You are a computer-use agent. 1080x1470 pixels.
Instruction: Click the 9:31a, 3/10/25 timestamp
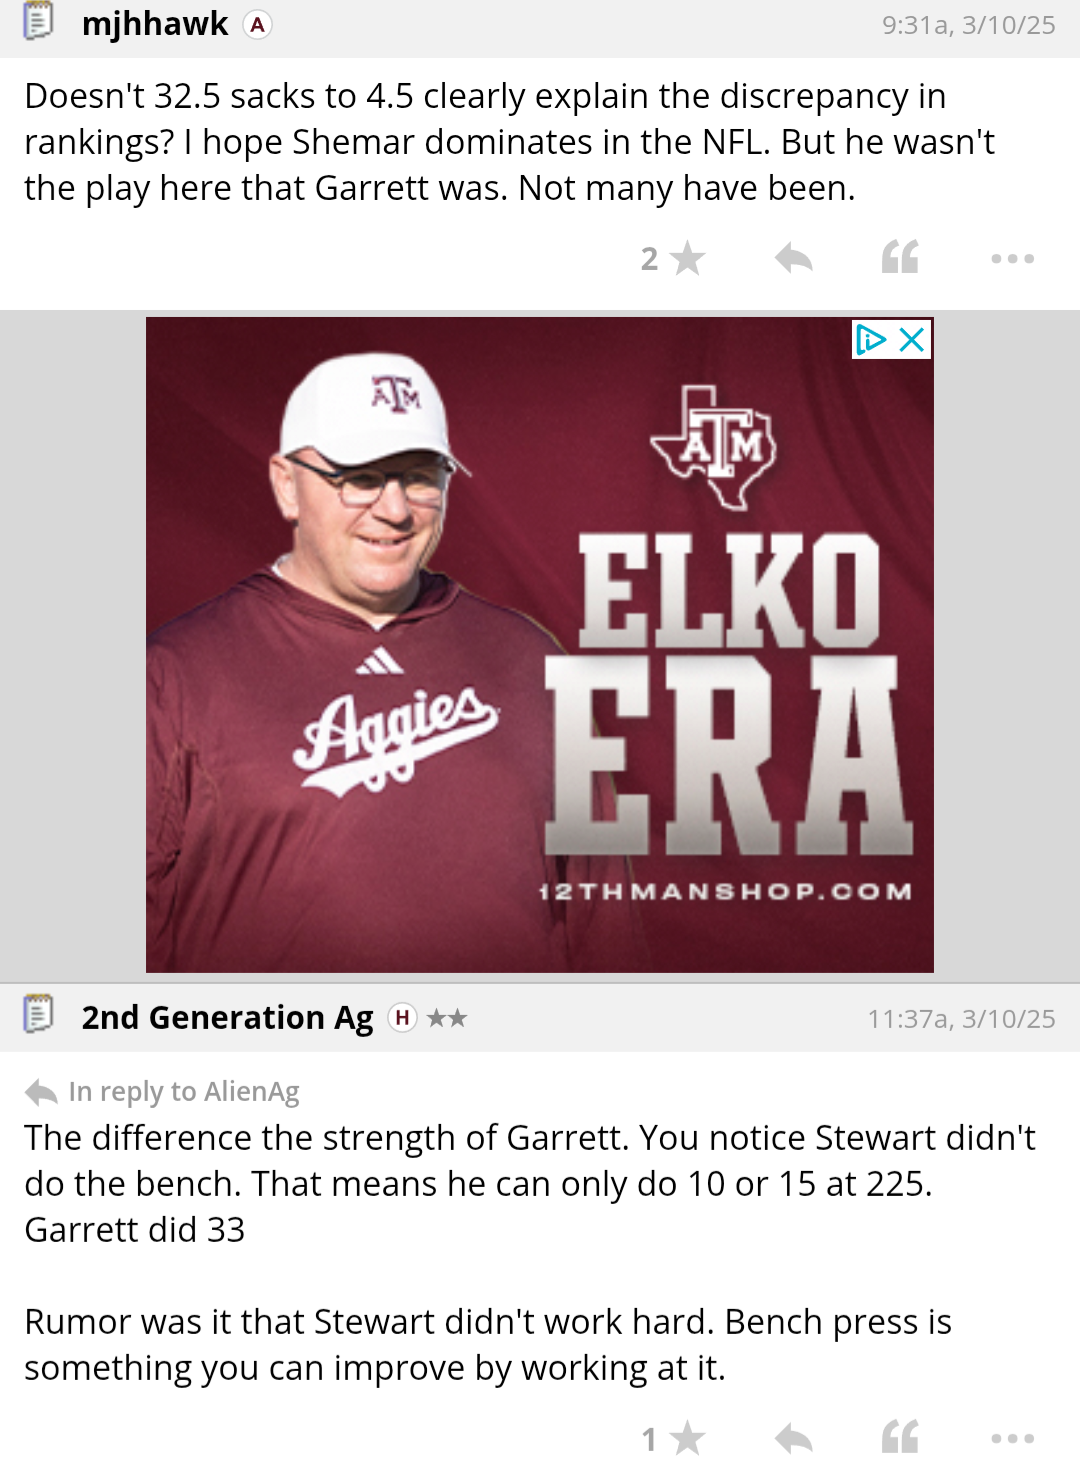click(x=968, y=25)
